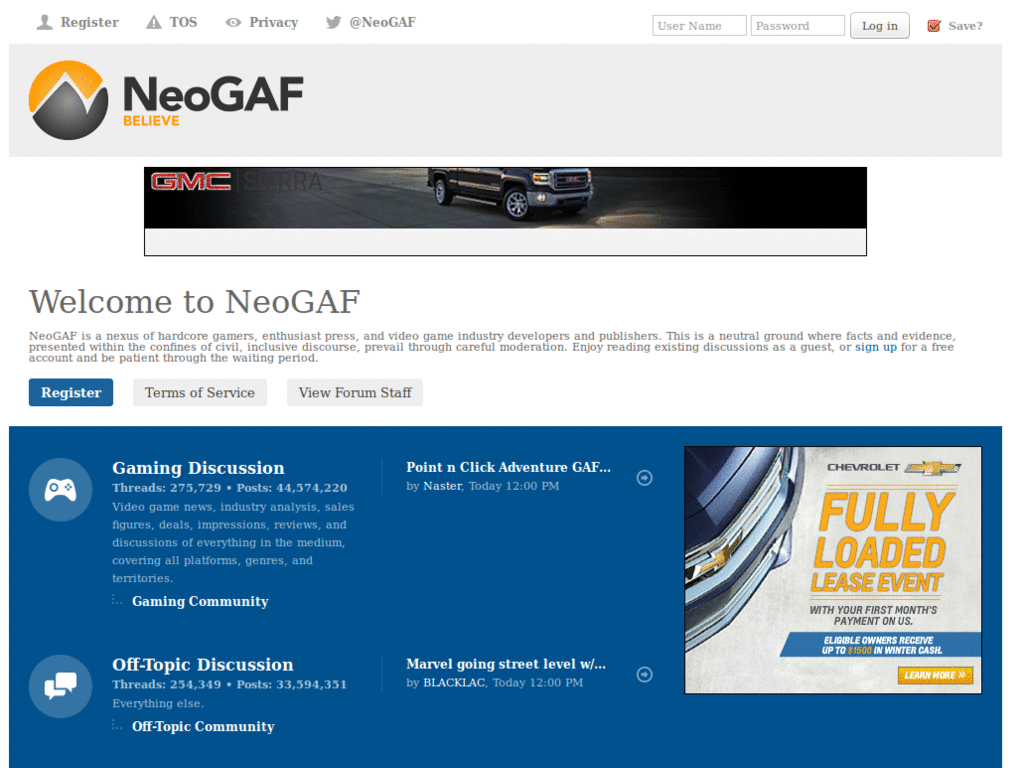Click the Password input field

[x=797, y=26]
